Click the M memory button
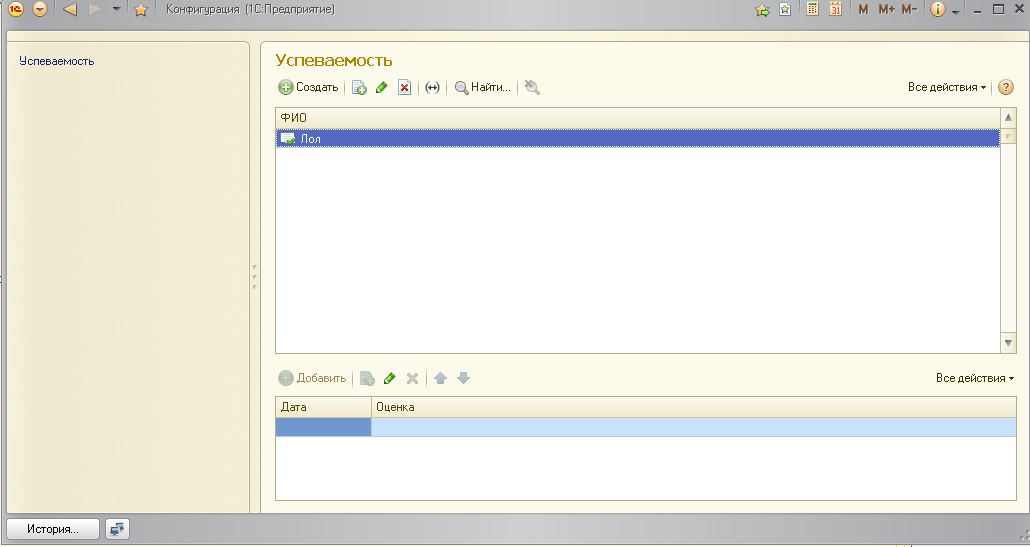This screenshot has height=547, width=1030. coord(863,9)
